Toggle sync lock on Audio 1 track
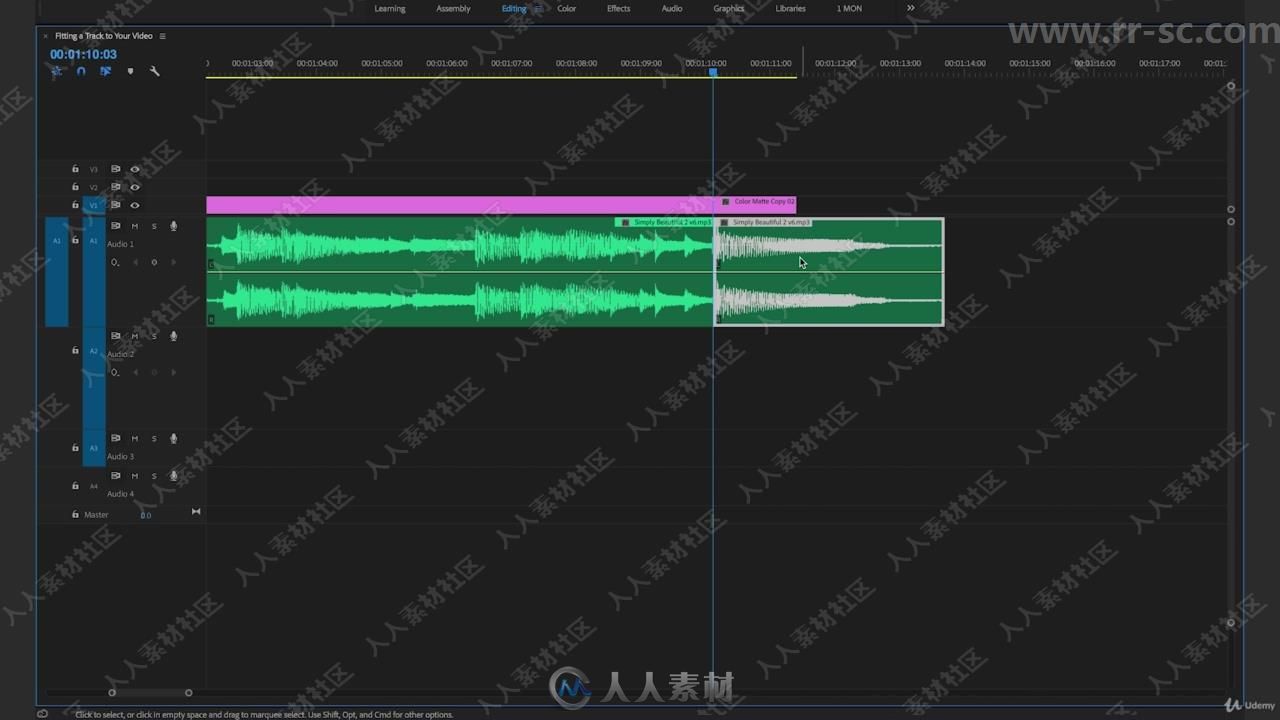1280x720 pixels. point(115,226)
